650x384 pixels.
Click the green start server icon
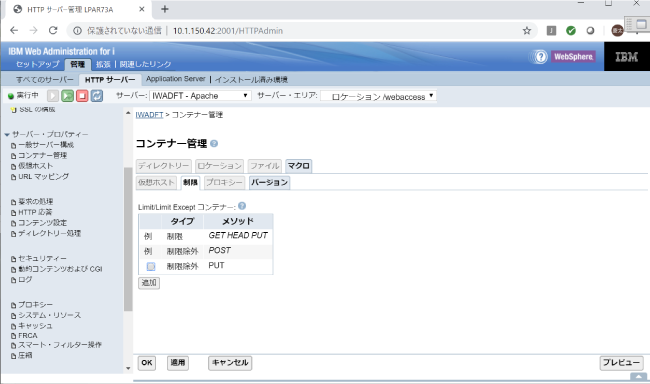[67, 96]
